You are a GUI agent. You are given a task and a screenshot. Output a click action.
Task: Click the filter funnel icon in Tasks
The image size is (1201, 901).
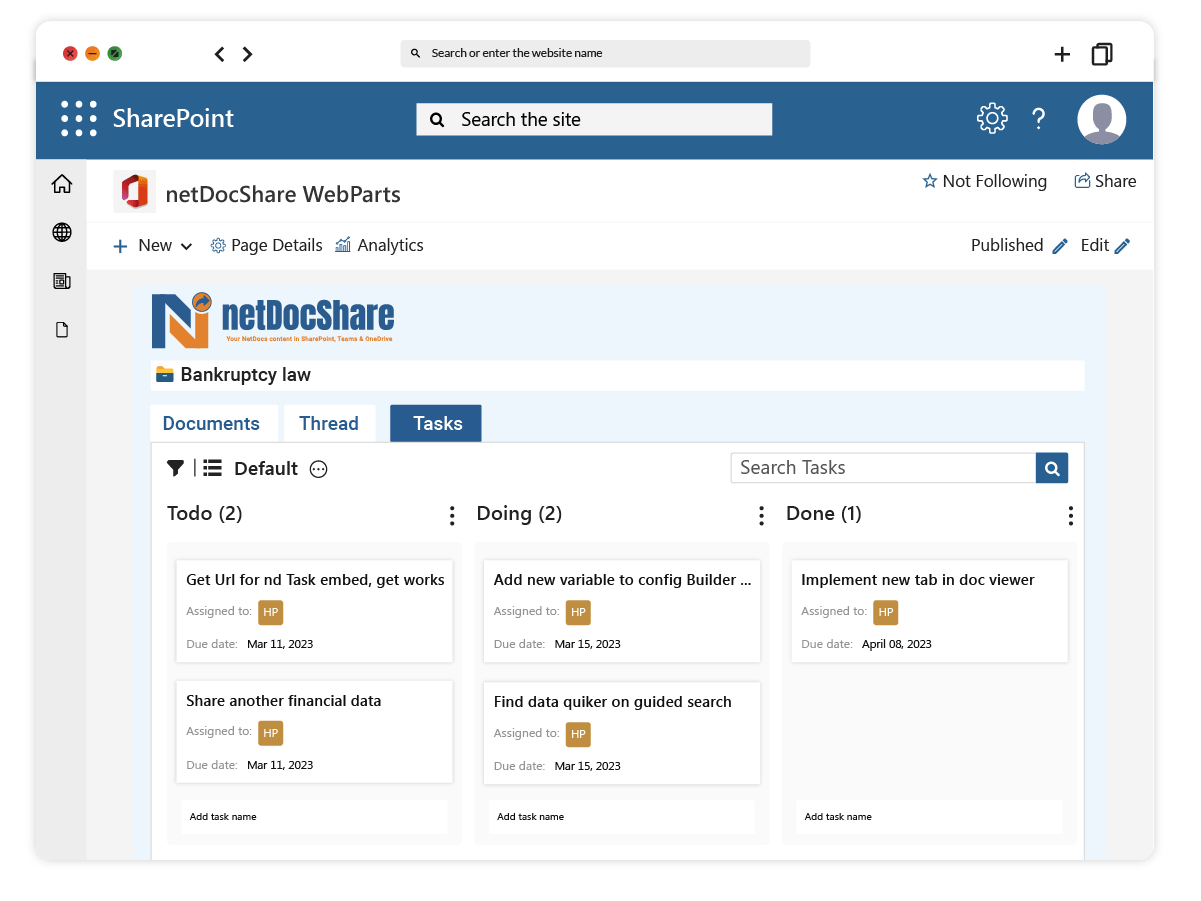(175, 468)
